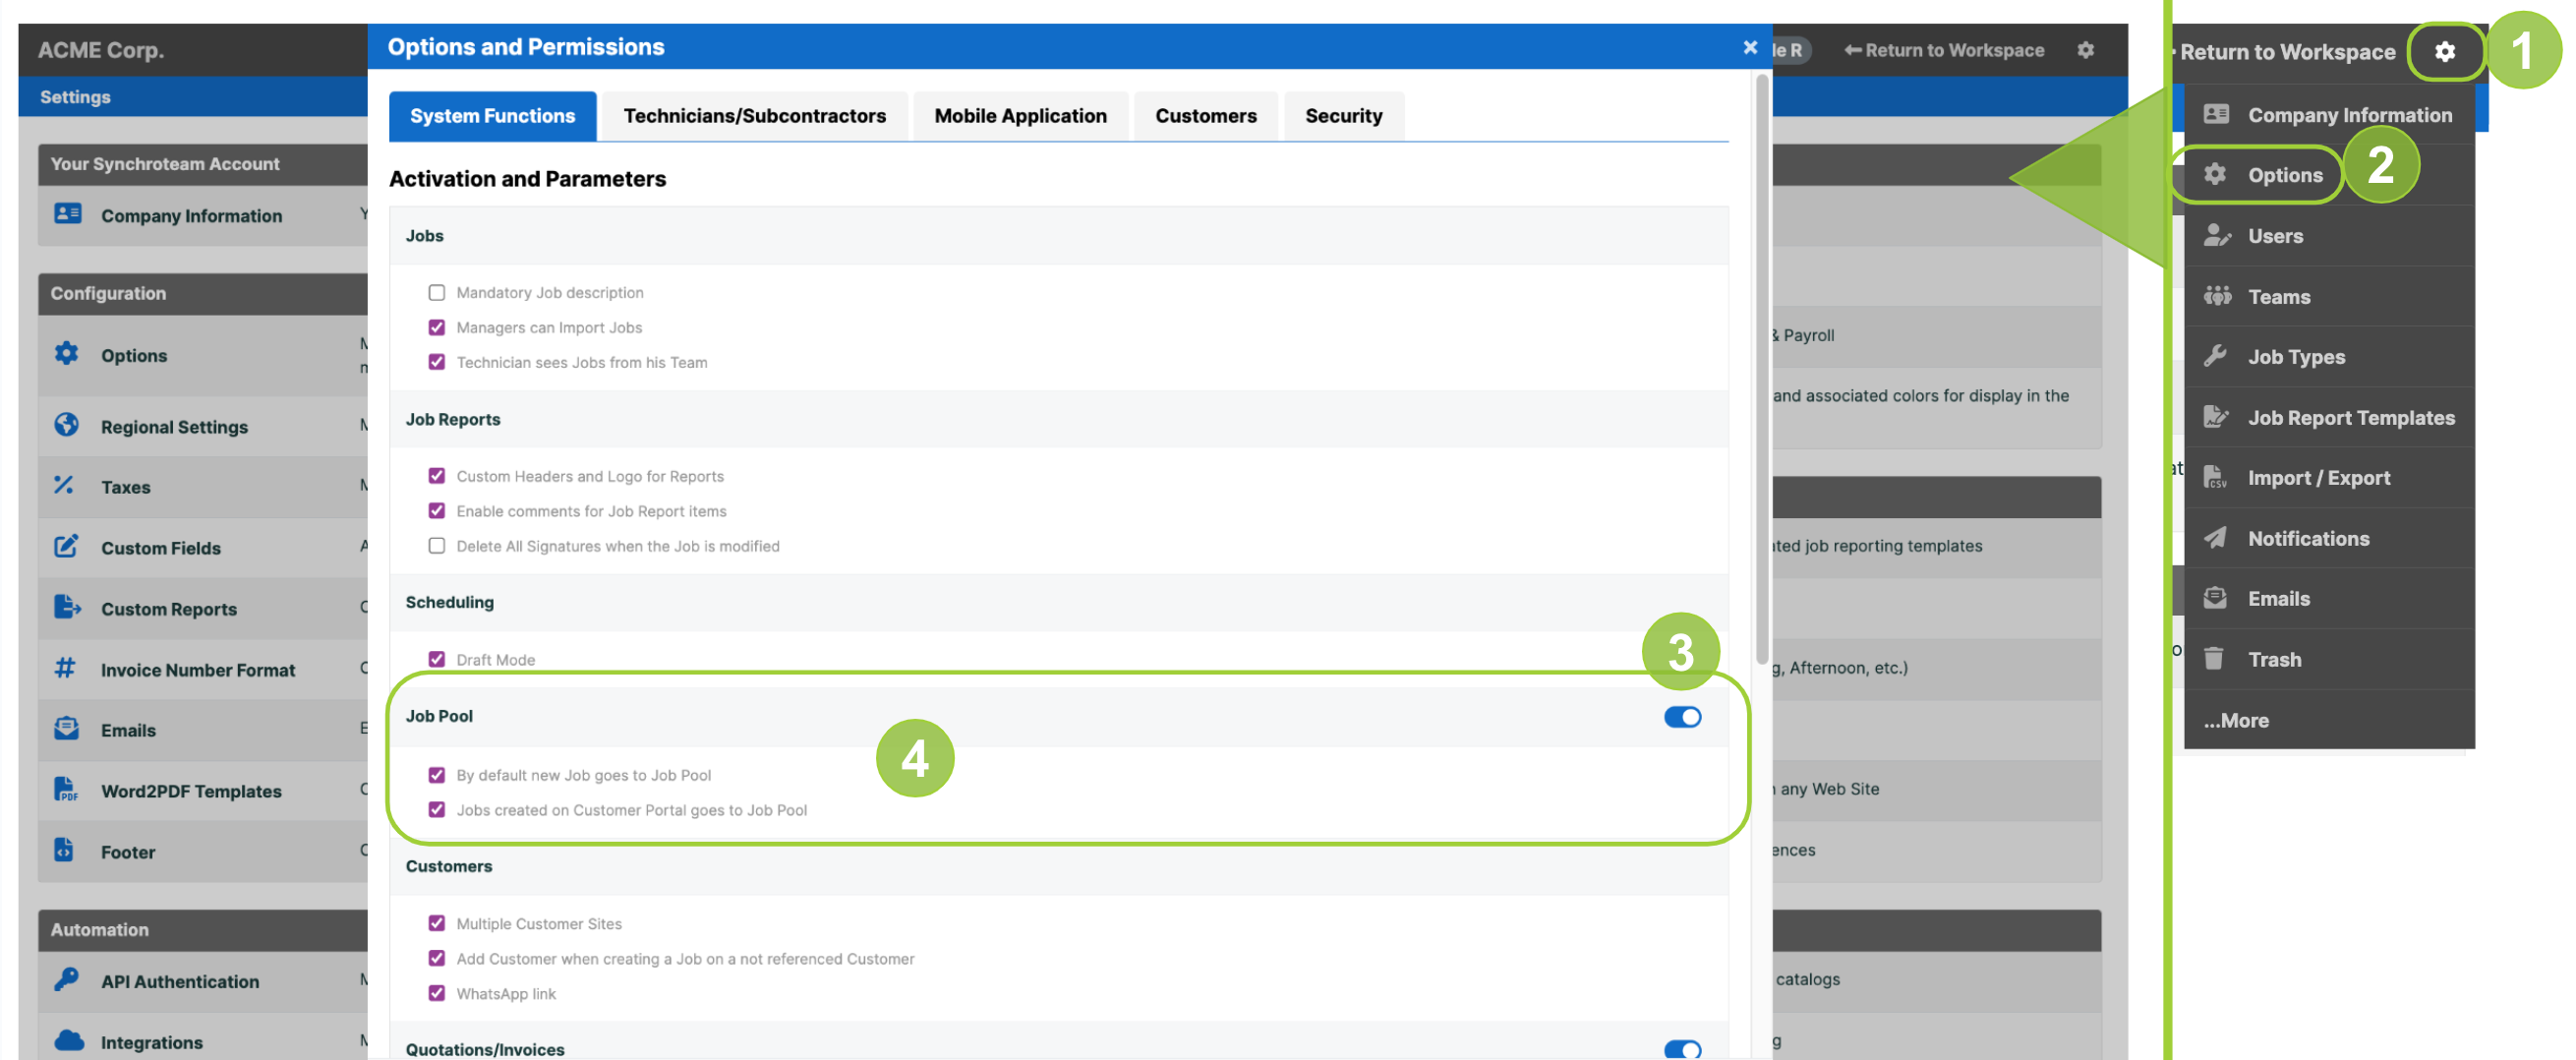Click the settings gear icon beside Return to Workspace
The height and width of the screenshot is (1060, 2576).
click(2444, 52)
